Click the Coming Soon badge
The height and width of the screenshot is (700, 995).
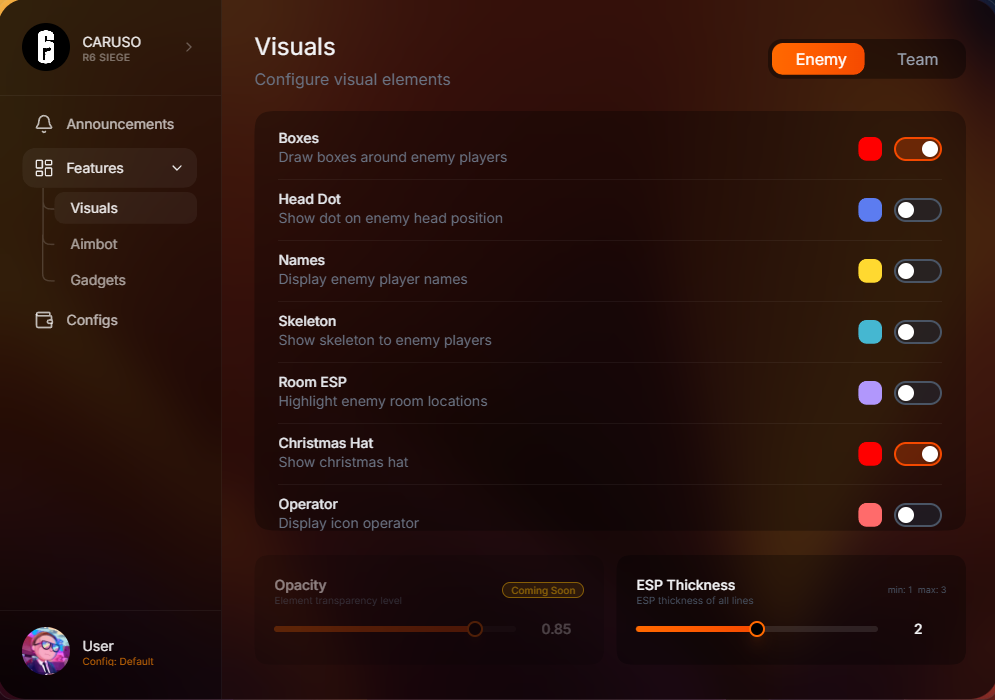[x=543, y=590]
